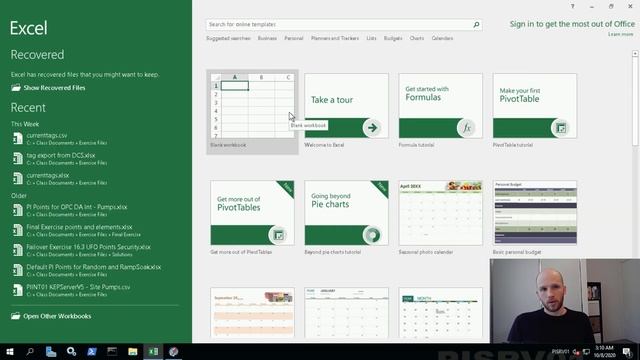Choose Planners and Trackers suggested search
Viewport: 640px width, 360px height.
[x=335, y=38]
